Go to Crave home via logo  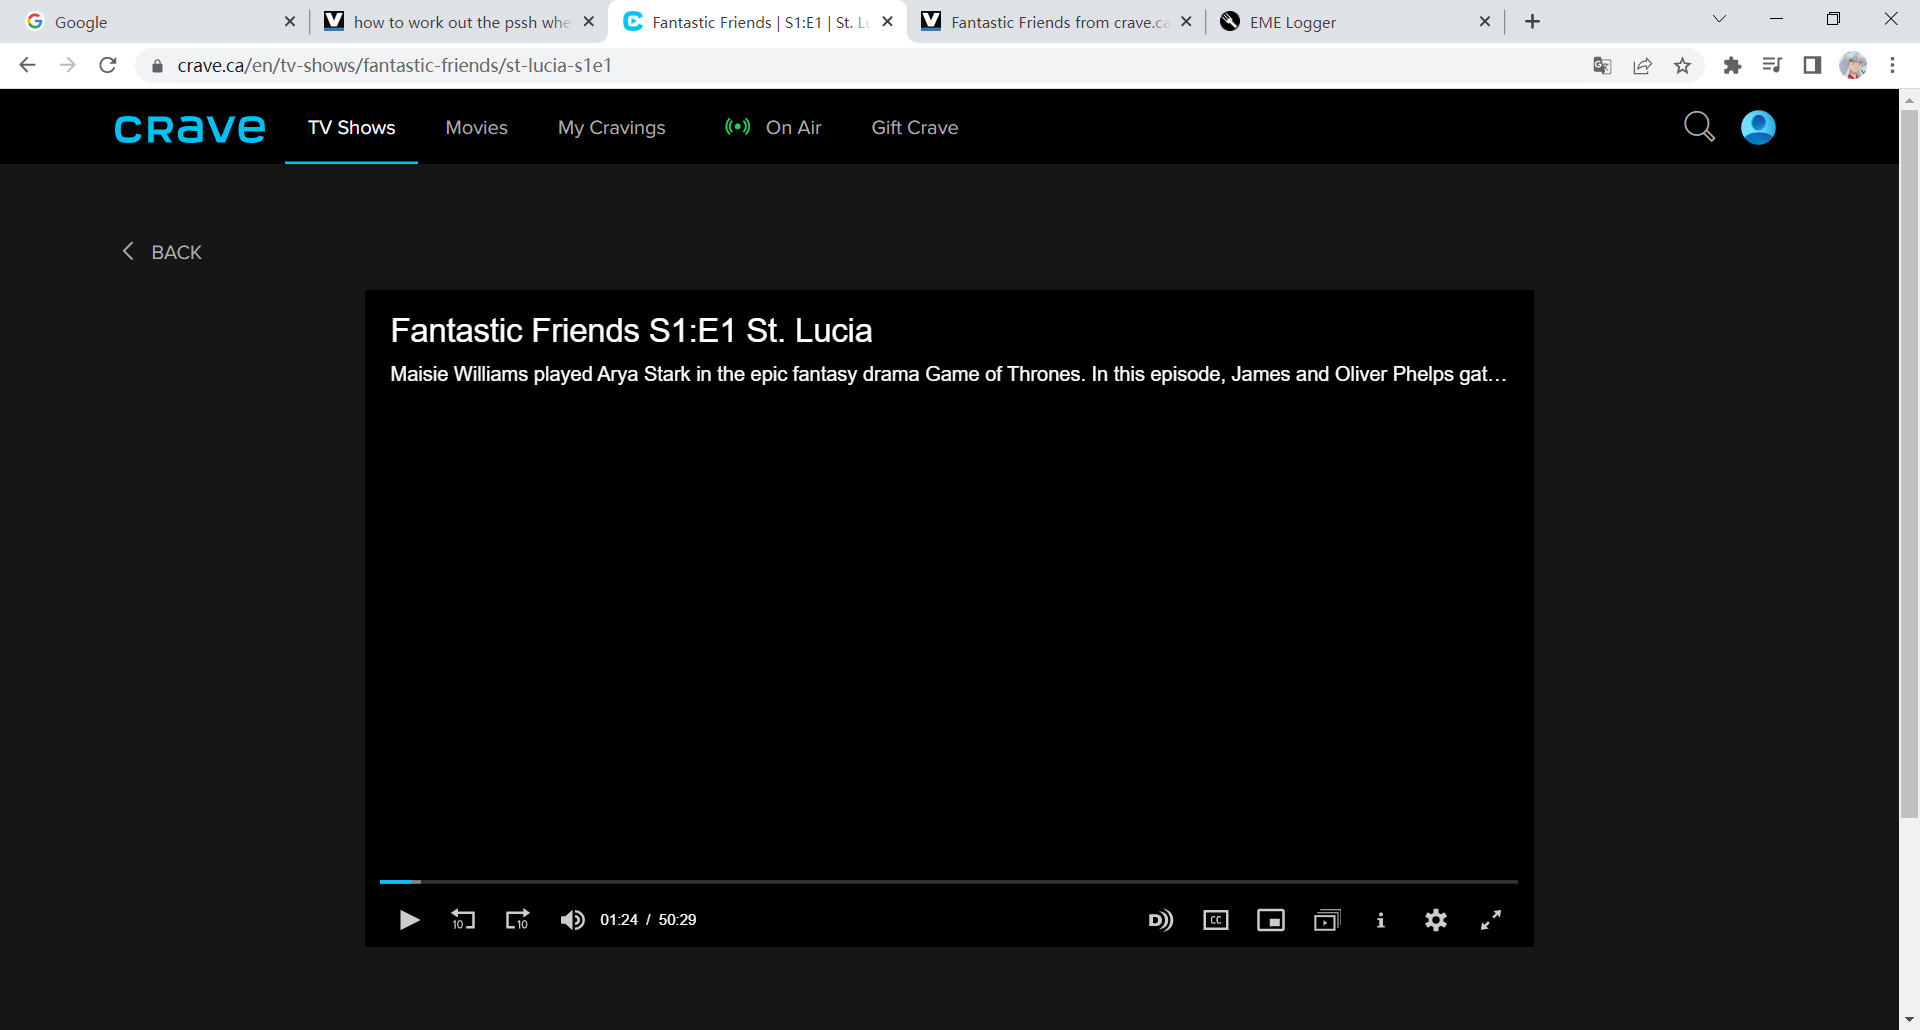pos(190,129)
